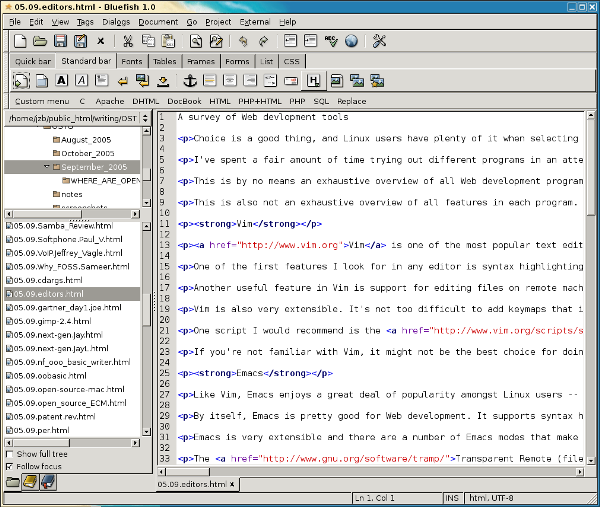Click the Italic A icon

(x=82, y=81)
